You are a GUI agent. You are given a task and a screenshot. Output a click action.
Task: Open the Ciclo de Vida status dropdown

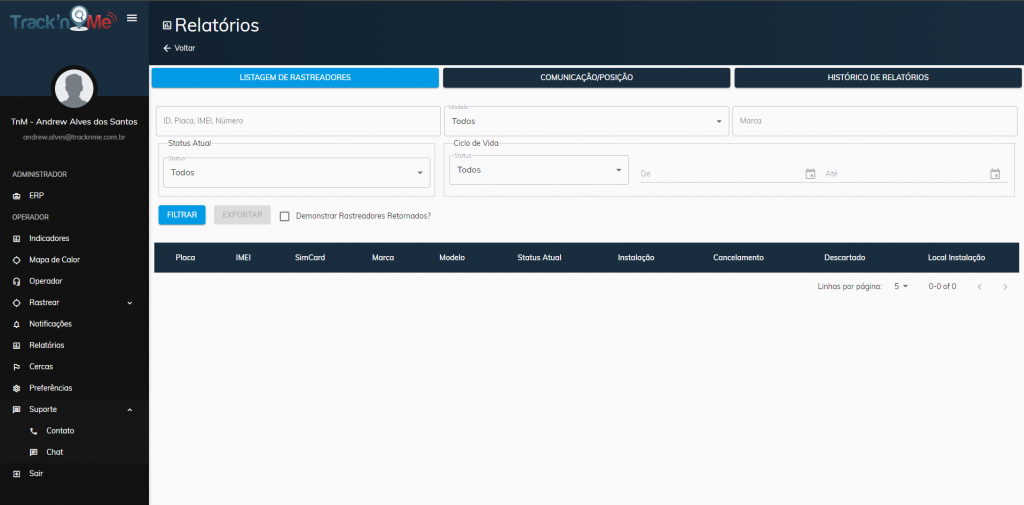[539, 170]
